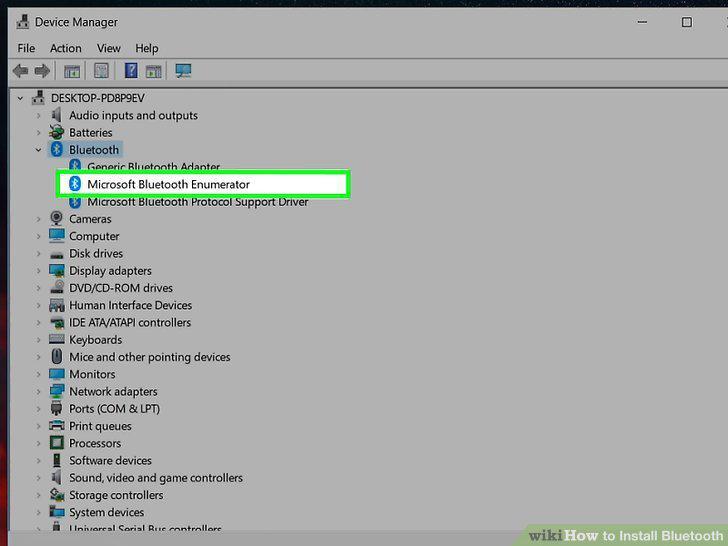Click the Storage controllers icon
Image resolution: width=728 pixels, height=546 pixels.
pos(57,494)
